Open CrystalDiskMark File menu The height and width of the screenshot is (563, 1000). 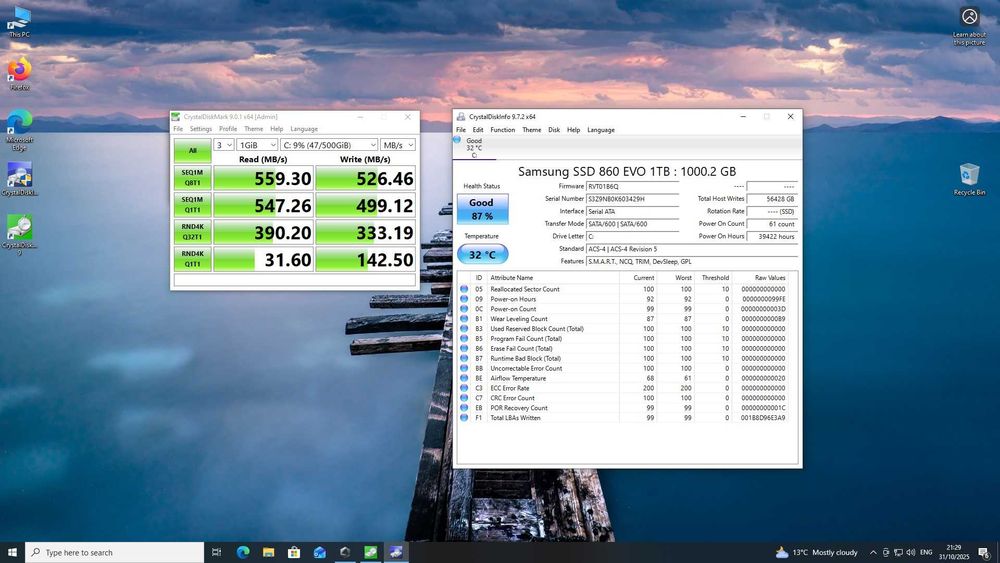pos(178,129)
